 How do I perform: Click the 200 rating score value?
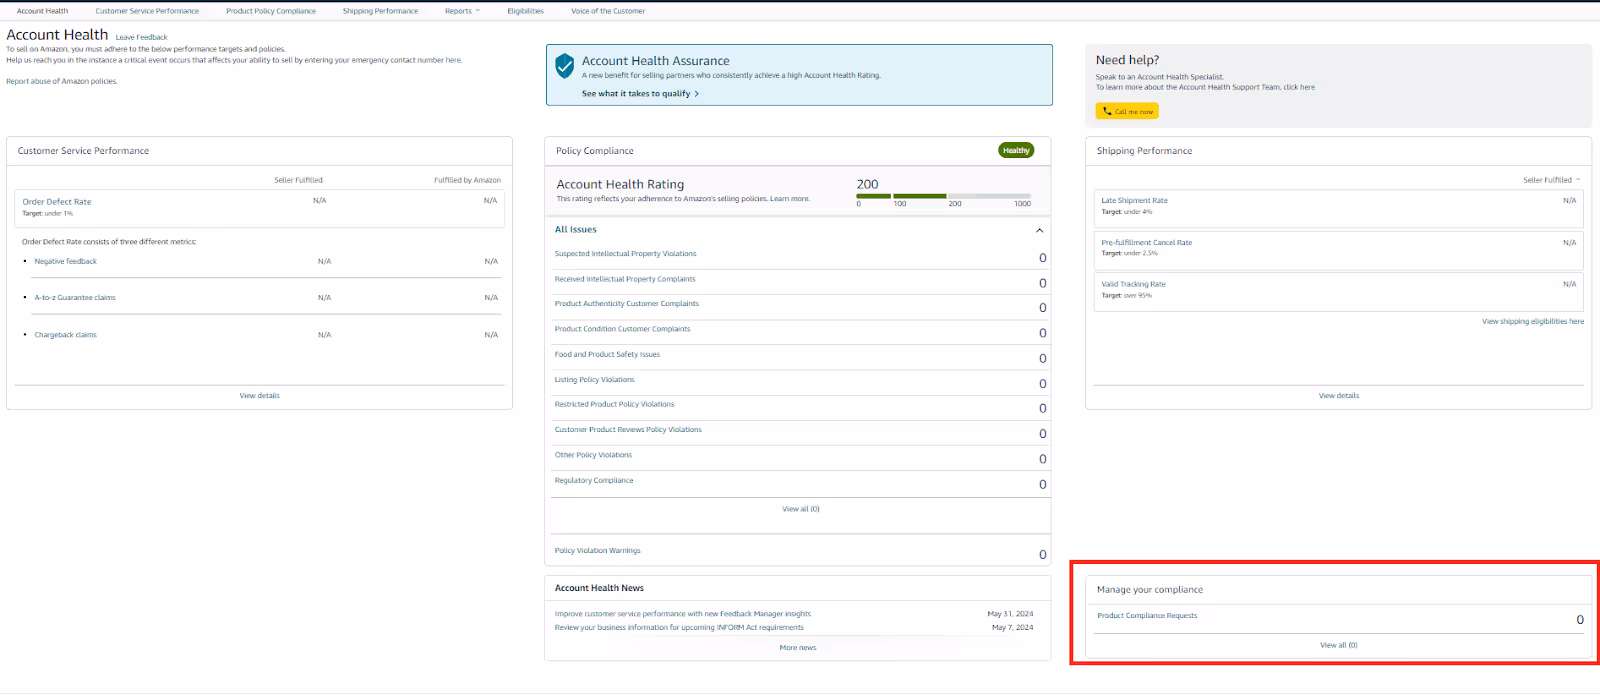coord(868,184)
